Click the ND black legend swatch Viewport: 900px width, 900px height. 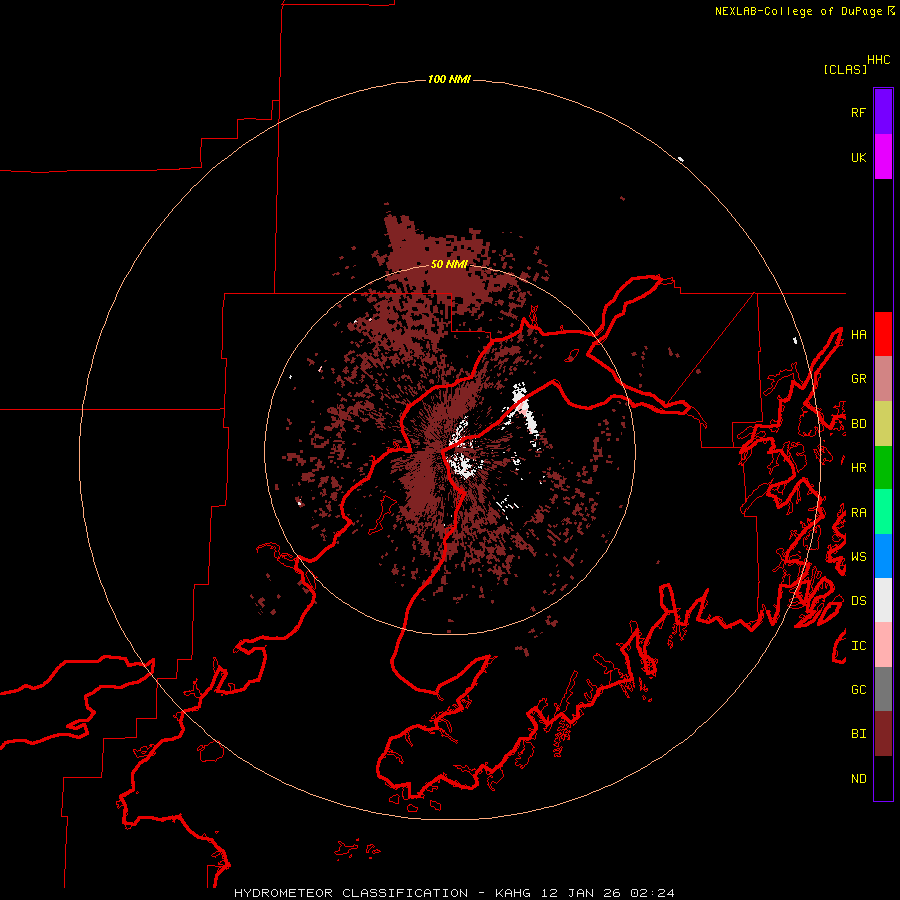tap(883, 778)
